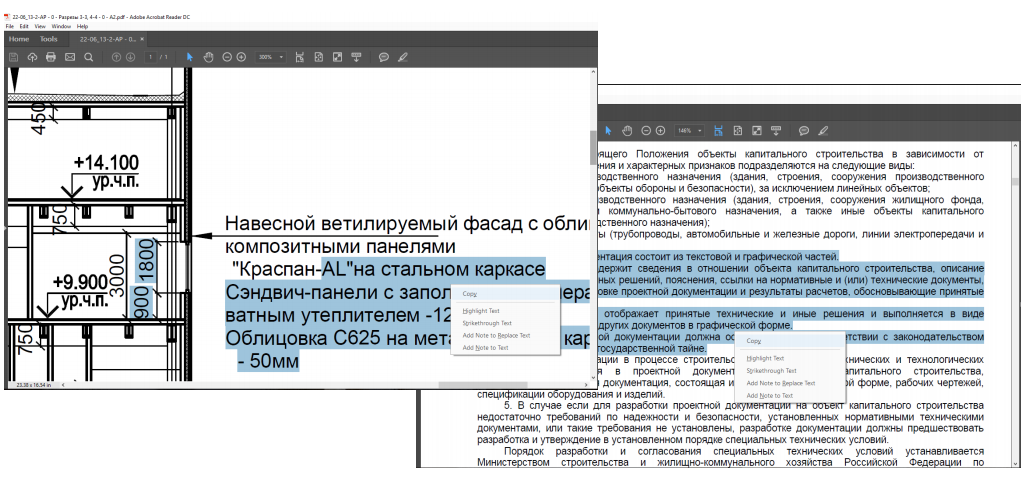Click the highlighter pen icon in 300% window
This screenshot has width=1028, height=480.
coord(403,57)
